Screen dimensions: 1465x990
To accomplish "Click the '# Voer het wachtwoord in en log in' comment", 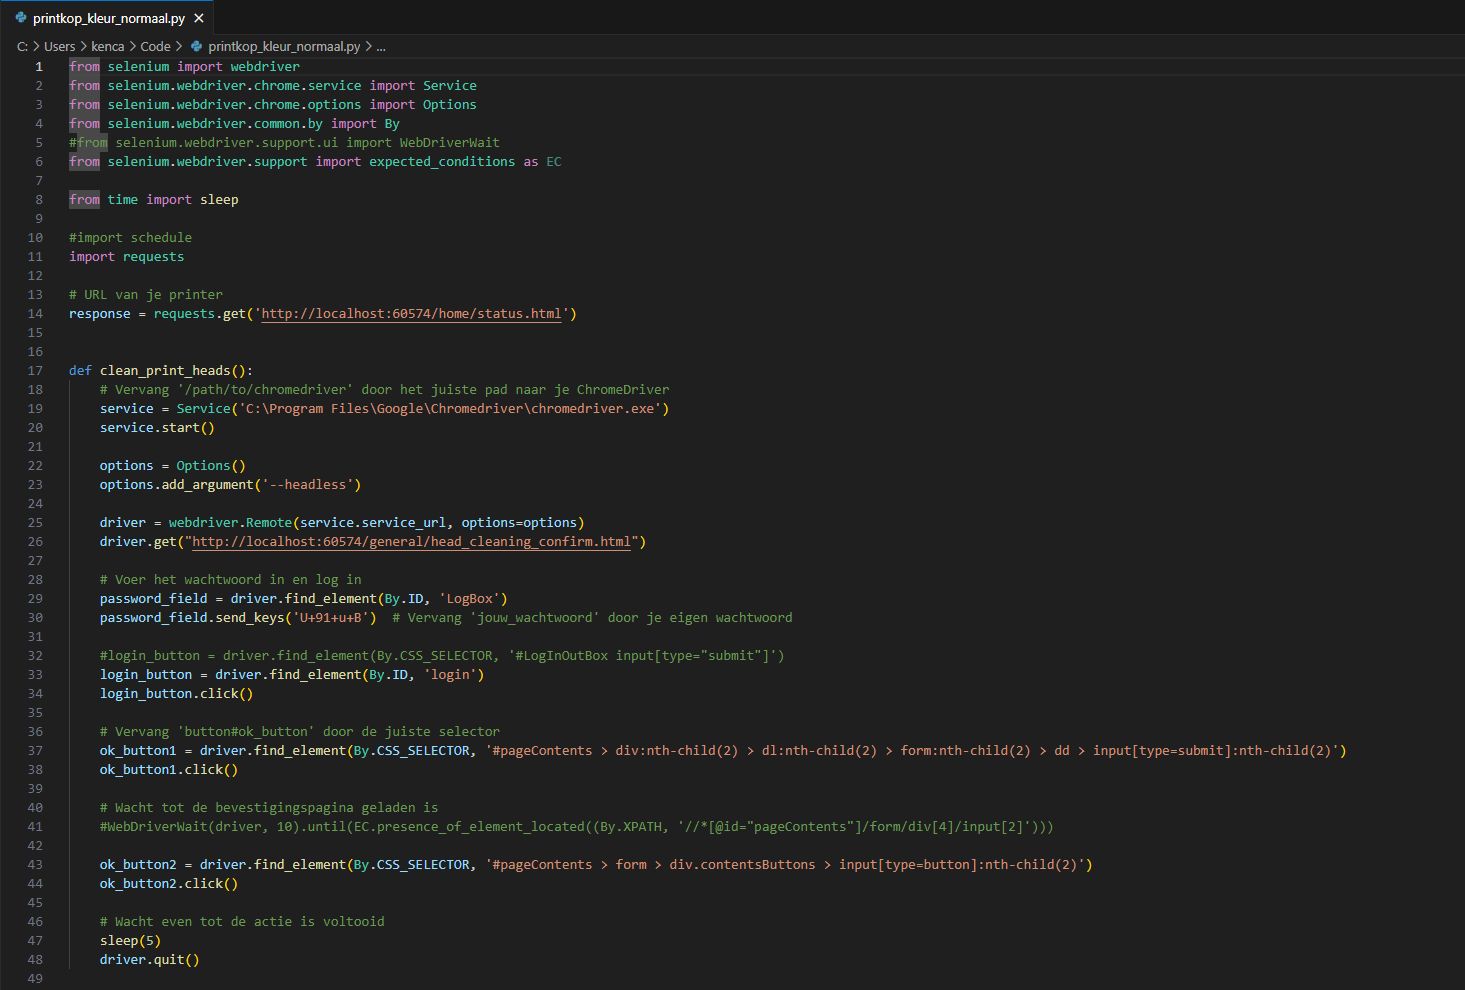I will click(x=231, y=580).
